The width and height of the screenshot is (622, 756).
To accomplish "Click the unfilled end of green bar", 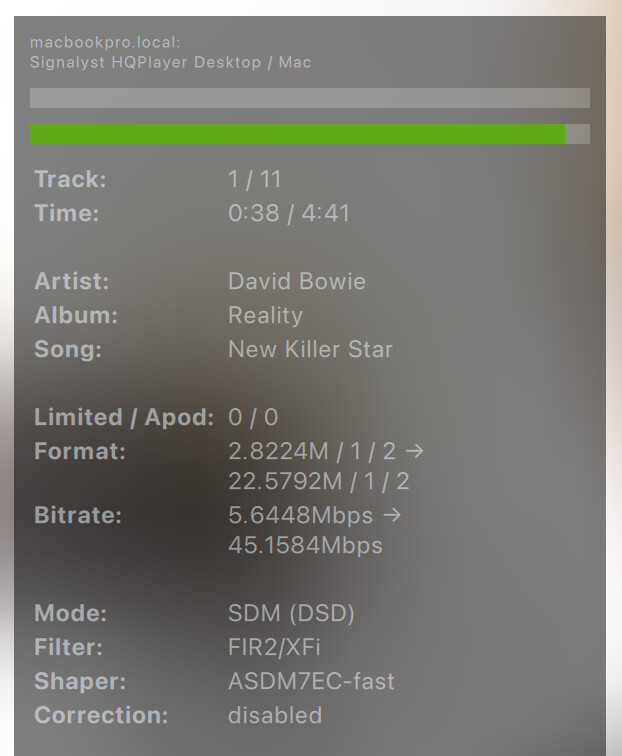I will click(x=578, y=134).
